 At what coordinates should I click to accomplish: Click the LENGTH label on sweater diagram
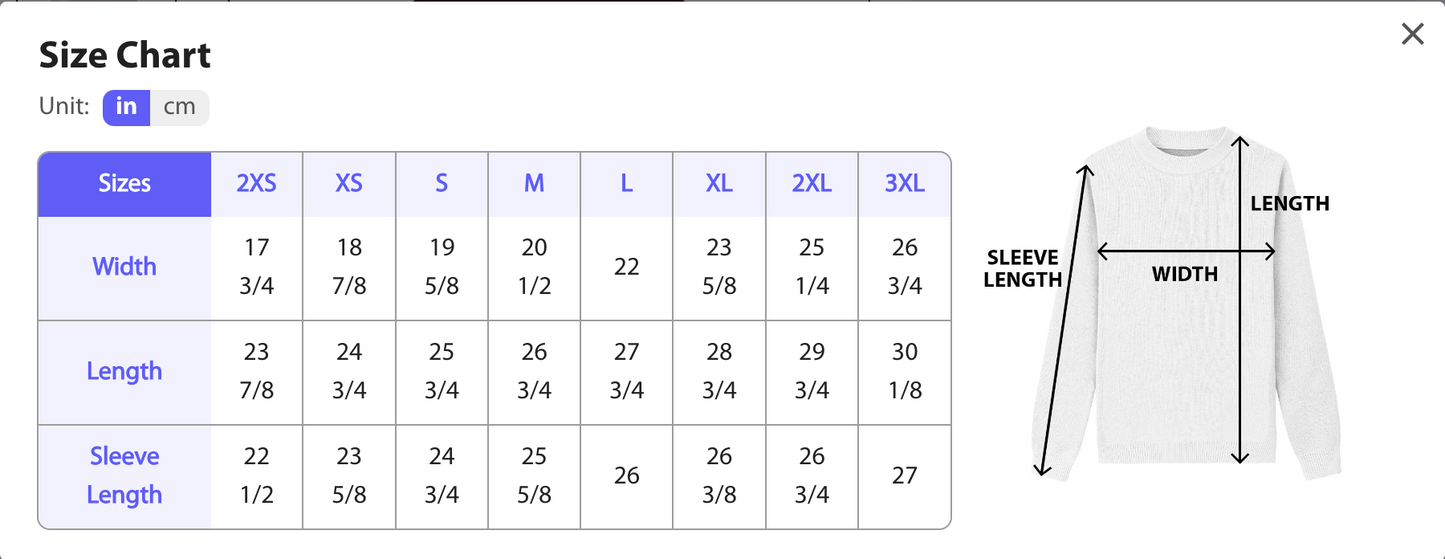(x=1290, y=204)
